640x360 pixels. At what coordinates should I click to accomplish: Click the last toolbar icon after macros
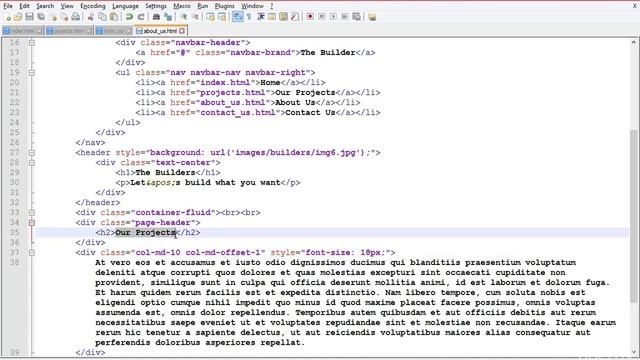click(372, 17)
